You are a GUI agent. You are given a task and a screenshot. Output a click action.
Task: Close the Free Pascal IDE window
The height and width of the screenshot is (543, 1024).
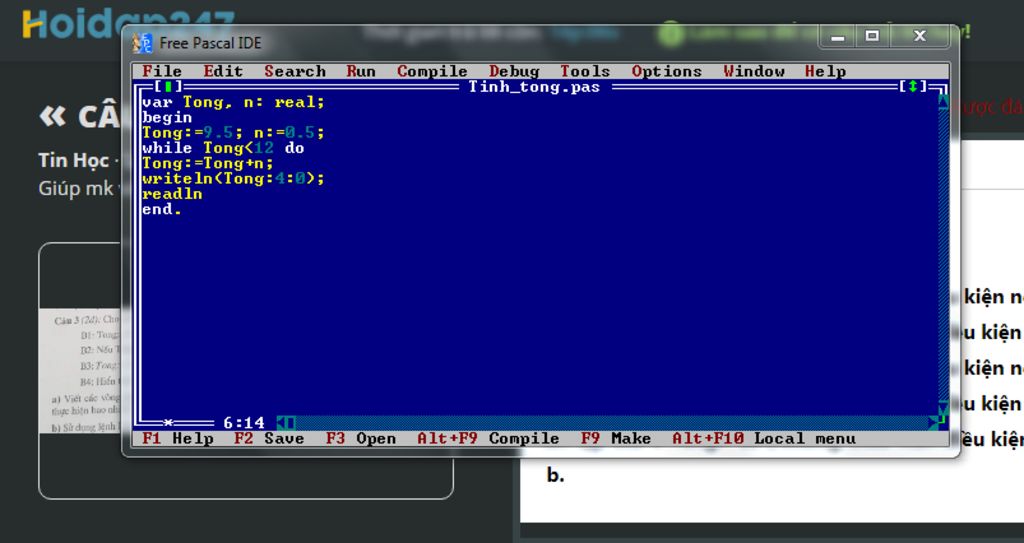(920, 37)
